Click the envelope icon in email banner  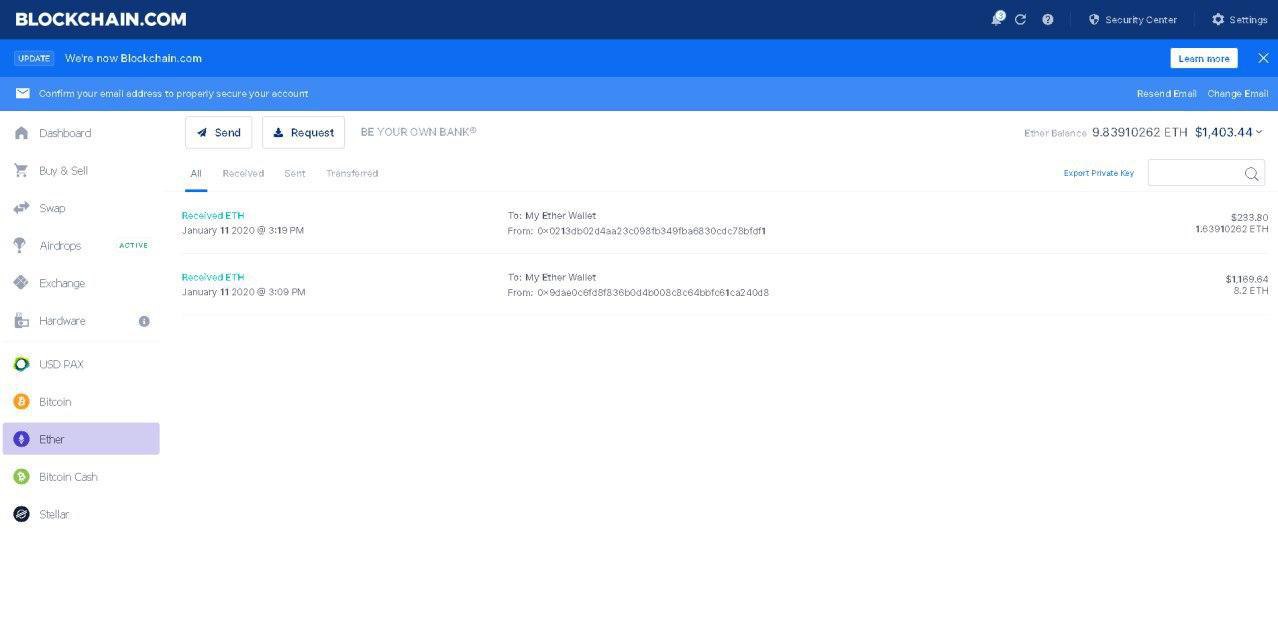click(x=22, y=93)
